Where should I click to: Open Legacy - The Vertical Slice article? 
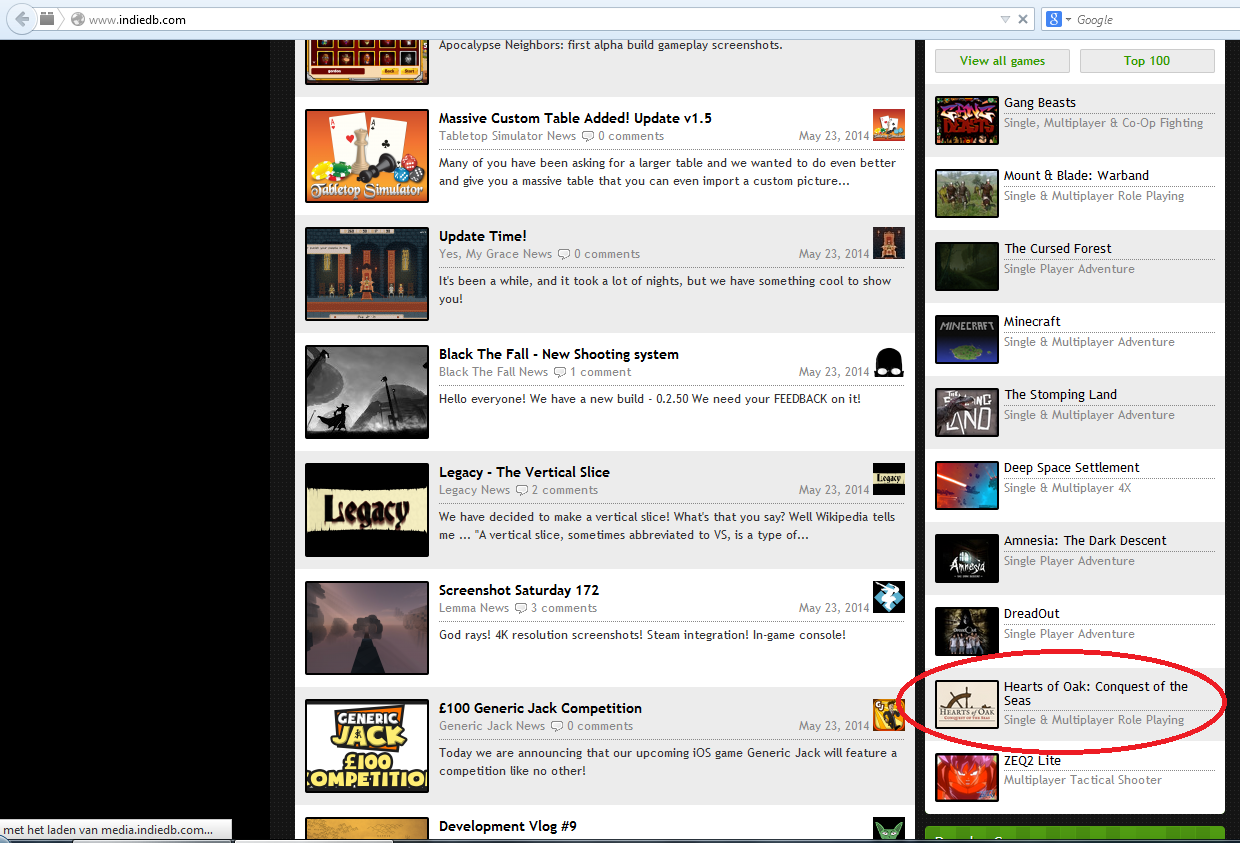(x=524, y=472)
